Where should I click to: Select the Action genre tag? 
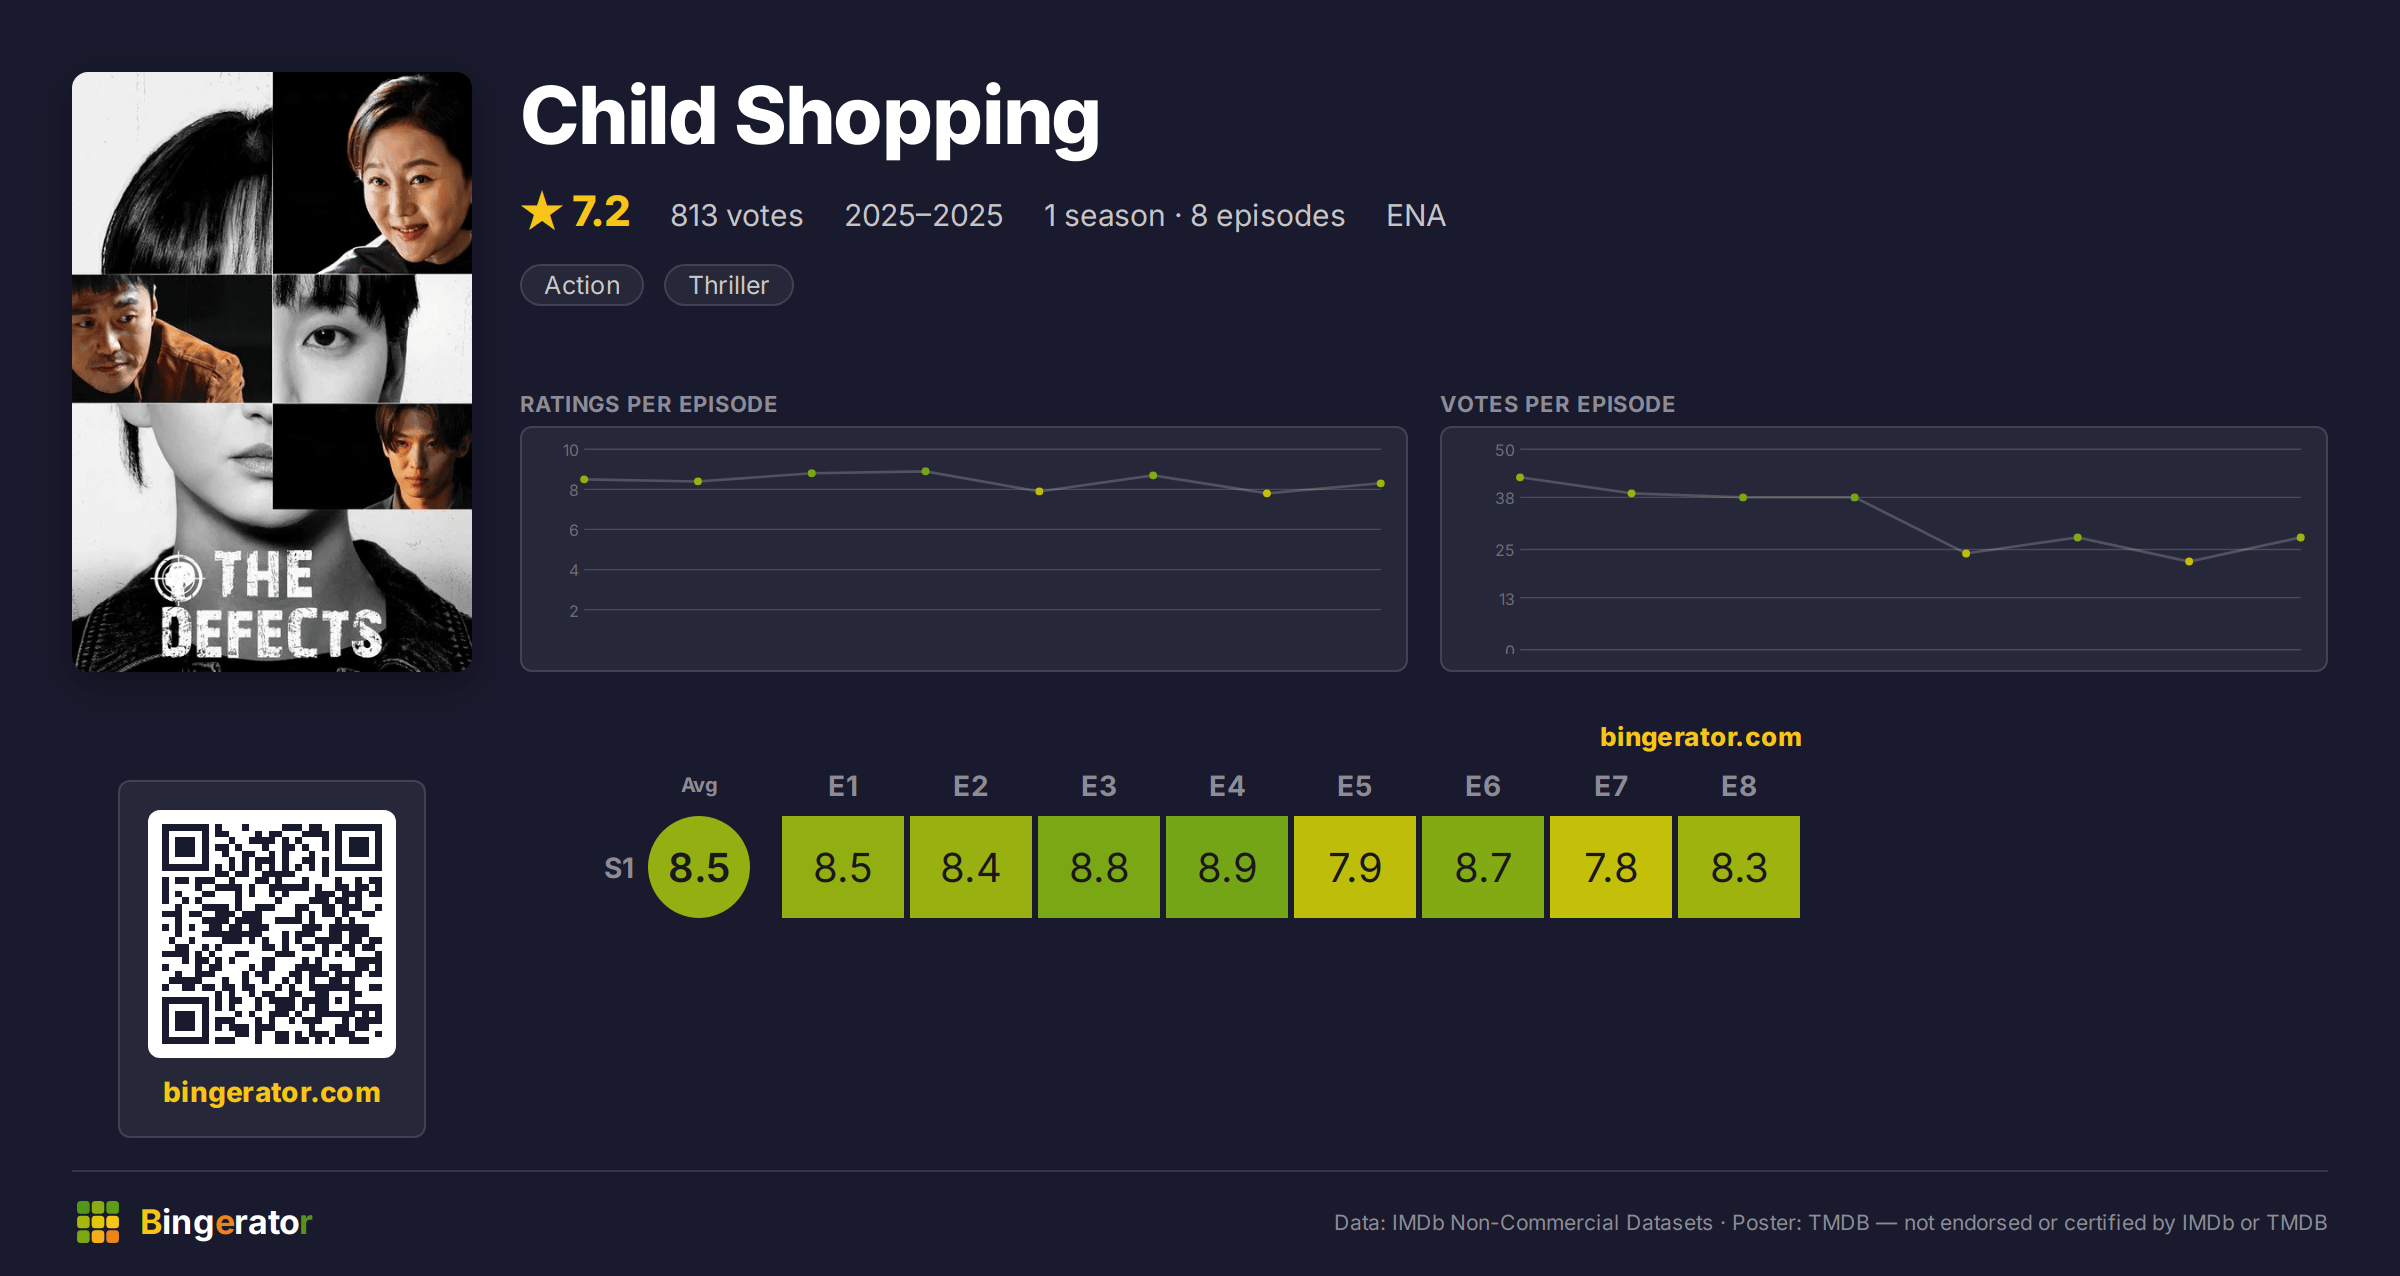(582, 285)
